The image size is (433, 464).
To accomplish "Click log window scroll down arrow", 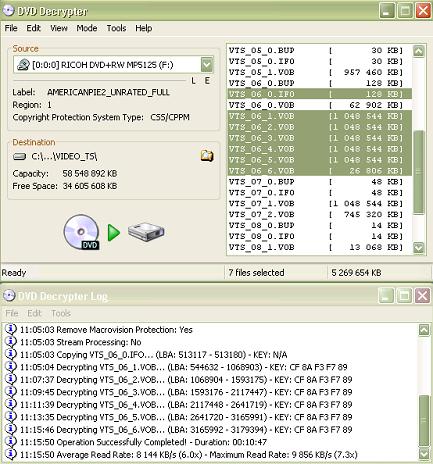I will pos(424,453).
